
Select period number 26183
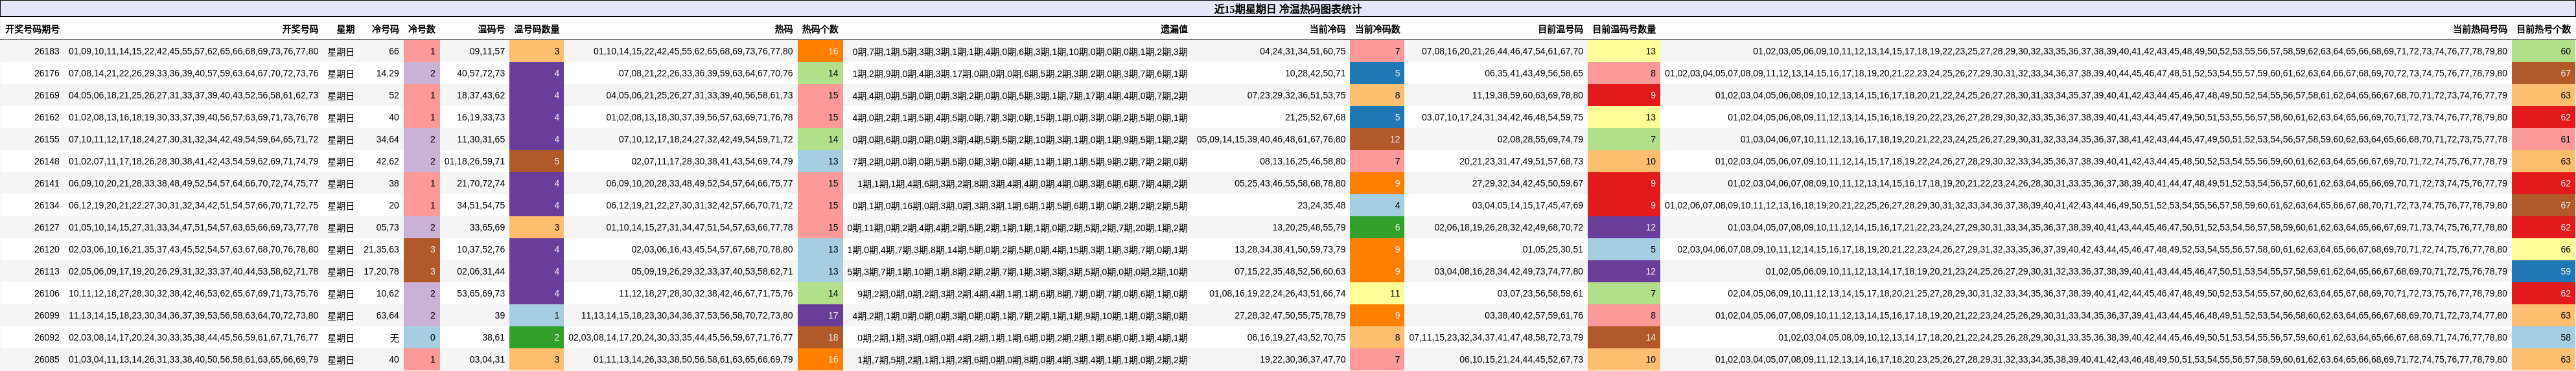tap(47, 51)
